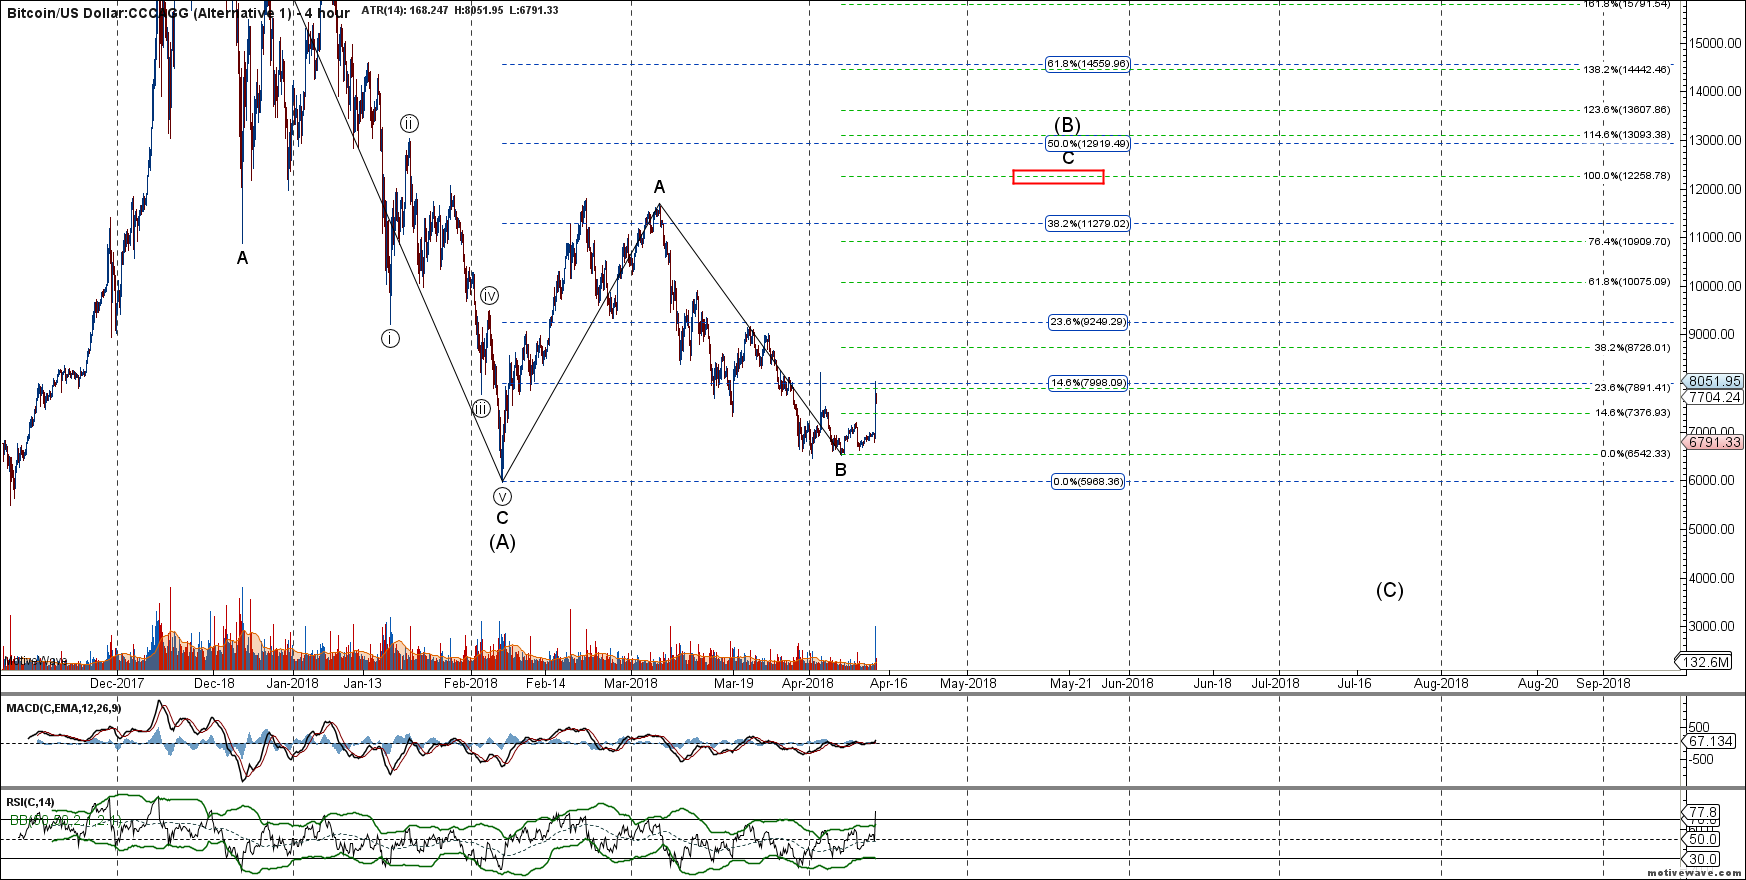1746x880 pixels.
Task: Select the Mar-2018 date label
Action: 631,684
